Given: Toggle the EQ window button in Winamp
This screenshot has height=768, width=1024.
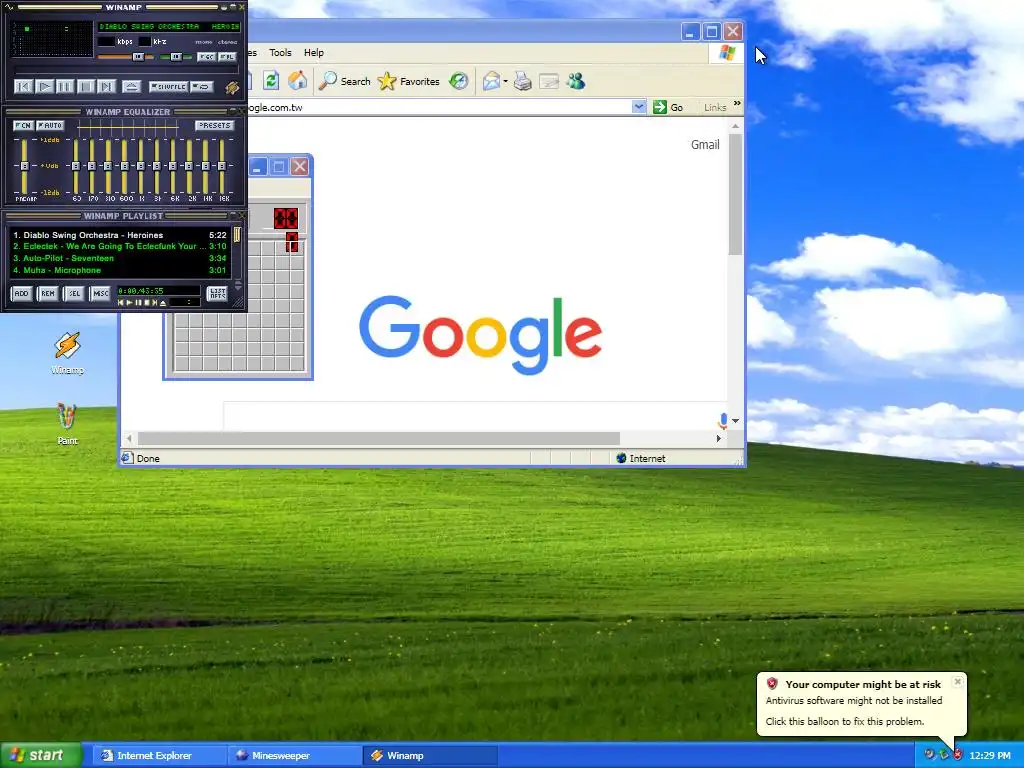Looking at the screenshot, I should click(206, 57).
